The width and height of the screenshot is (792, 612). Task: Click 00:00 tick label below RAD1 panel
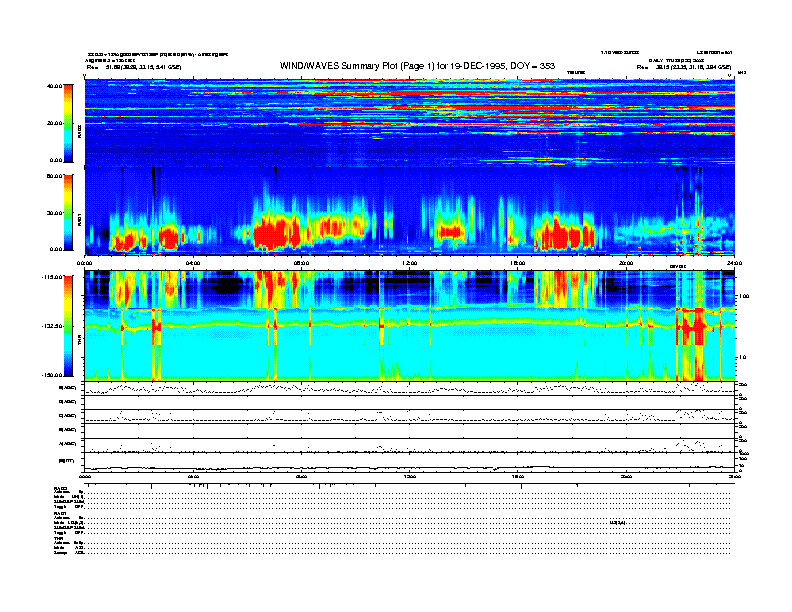click(85, 263)
